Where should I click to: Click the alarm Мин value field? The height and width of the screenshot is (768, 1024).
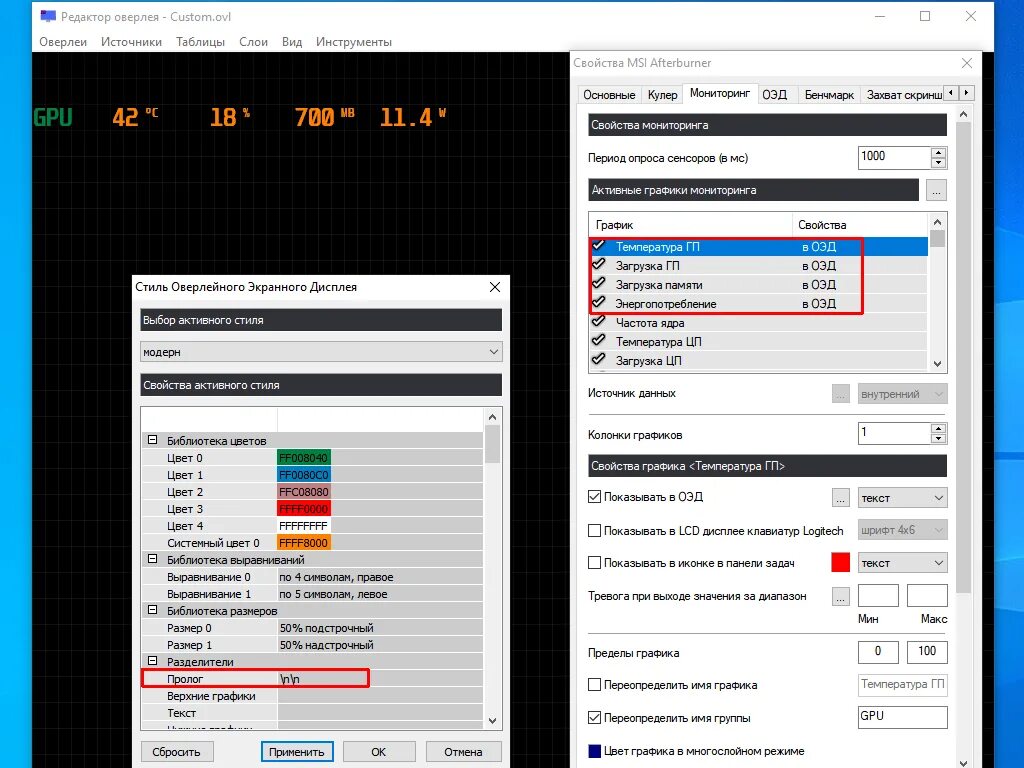coord(878,596)
